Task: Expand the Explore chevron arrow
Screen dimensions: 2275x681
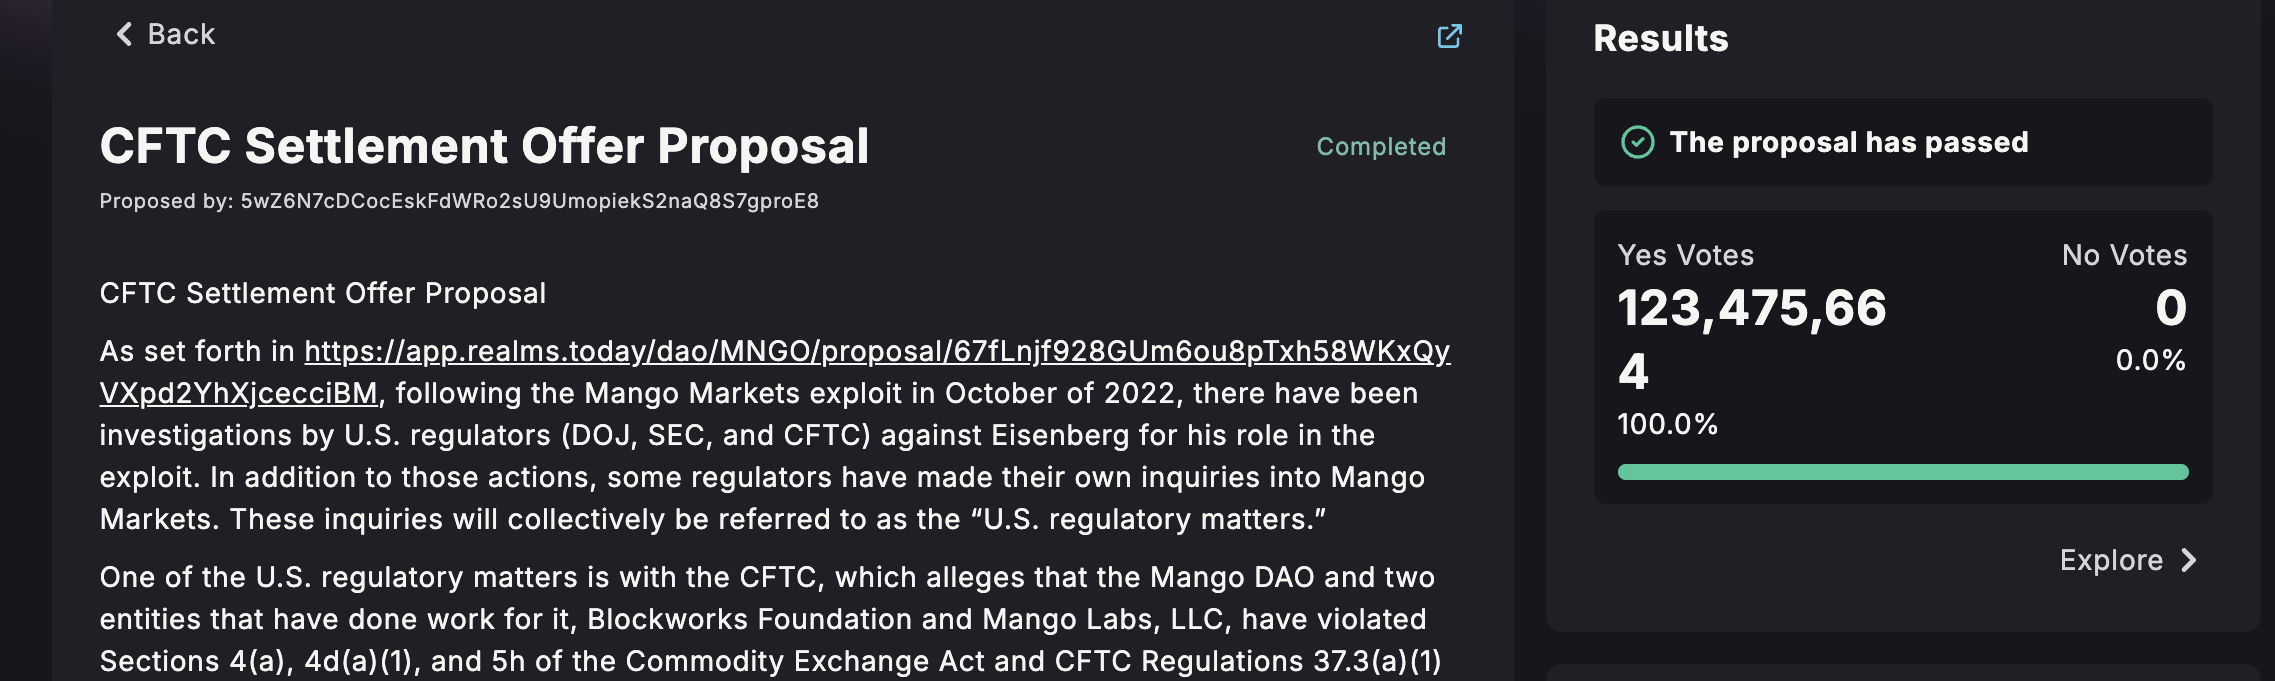Action: (2189, 561)
